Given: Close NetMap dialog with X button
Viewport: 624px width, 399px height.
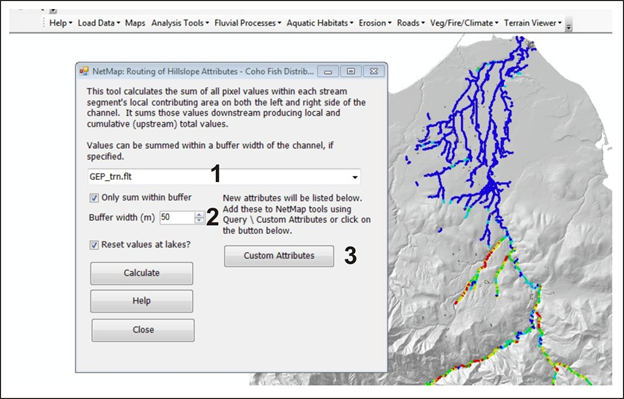Looking at the screenshot, I should (x=374, y=72).
